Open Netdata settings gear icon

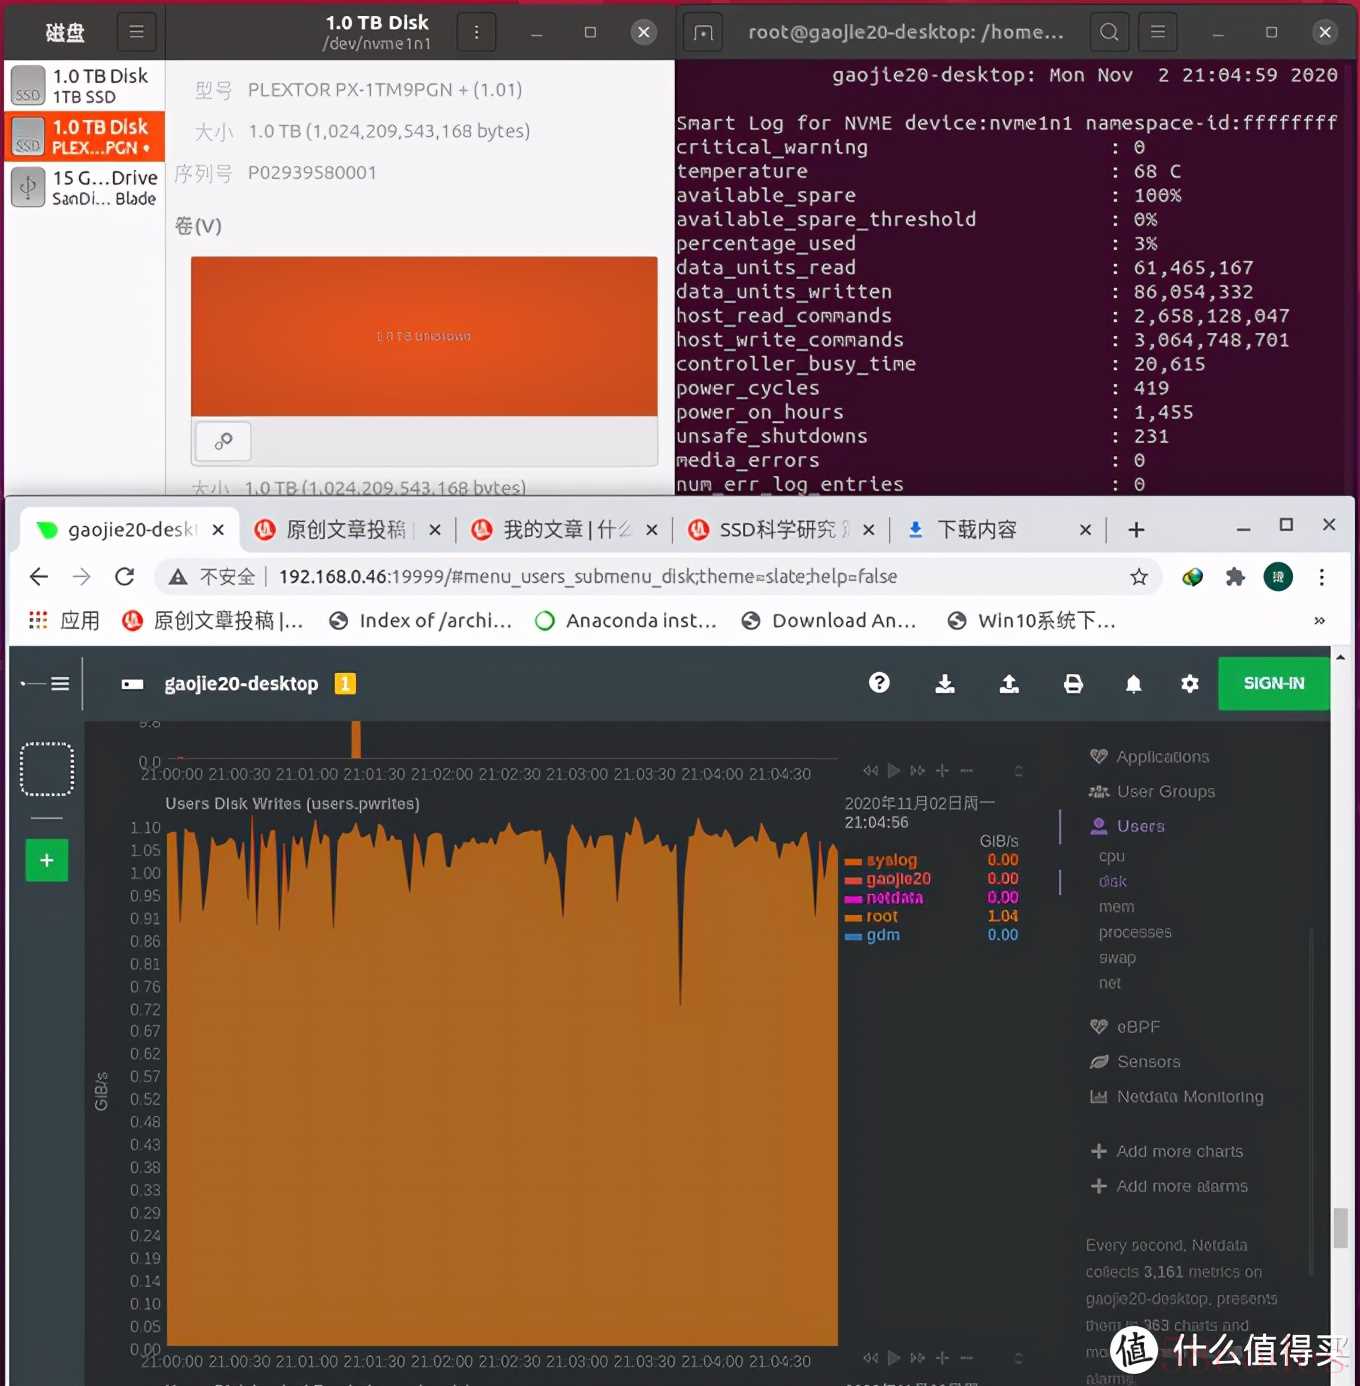[x=1189, y=684]
